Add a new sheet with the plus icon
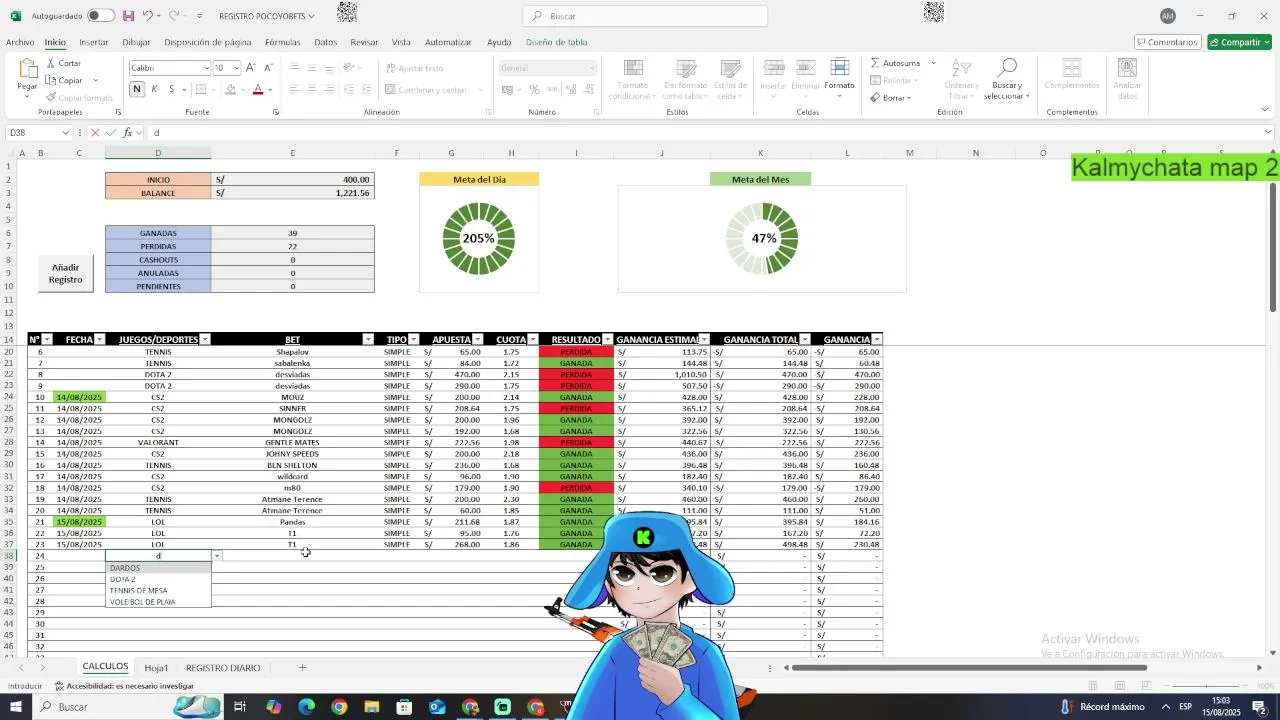Screen dimensions: 1280x720 302,668
